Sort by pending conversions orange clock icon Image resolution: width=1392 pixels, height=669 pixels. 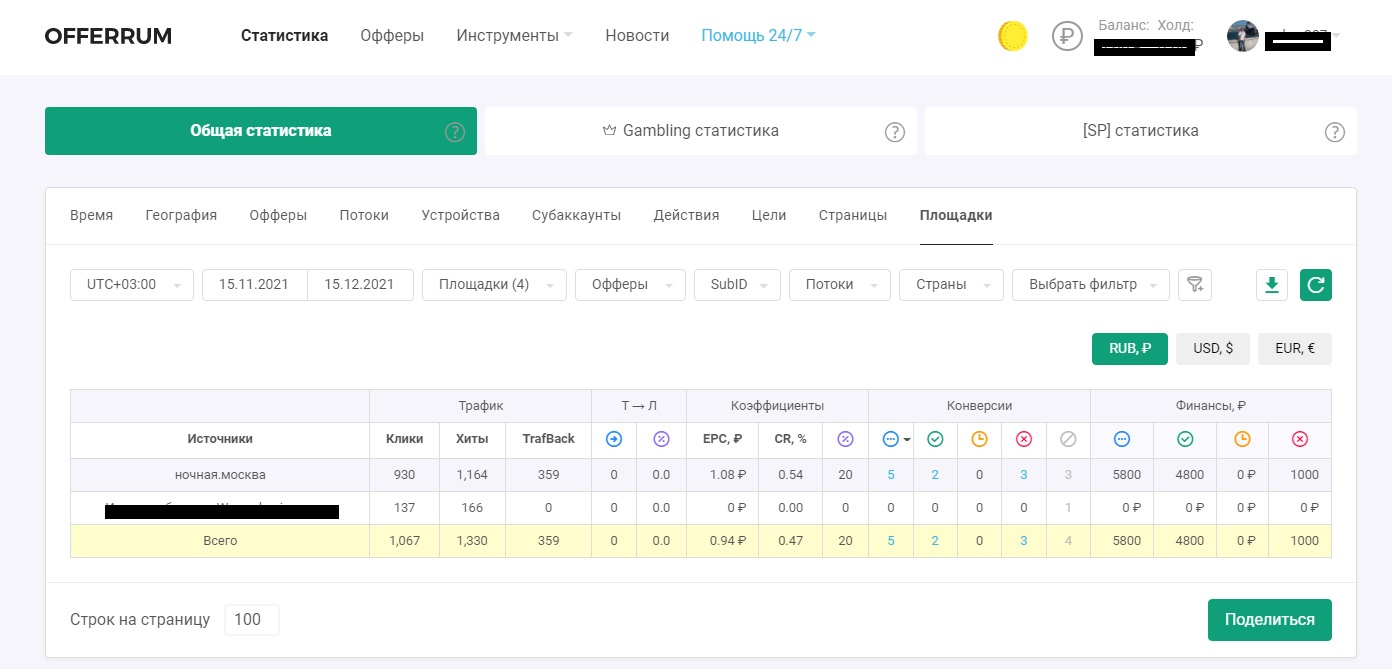[x=979, y=439]
